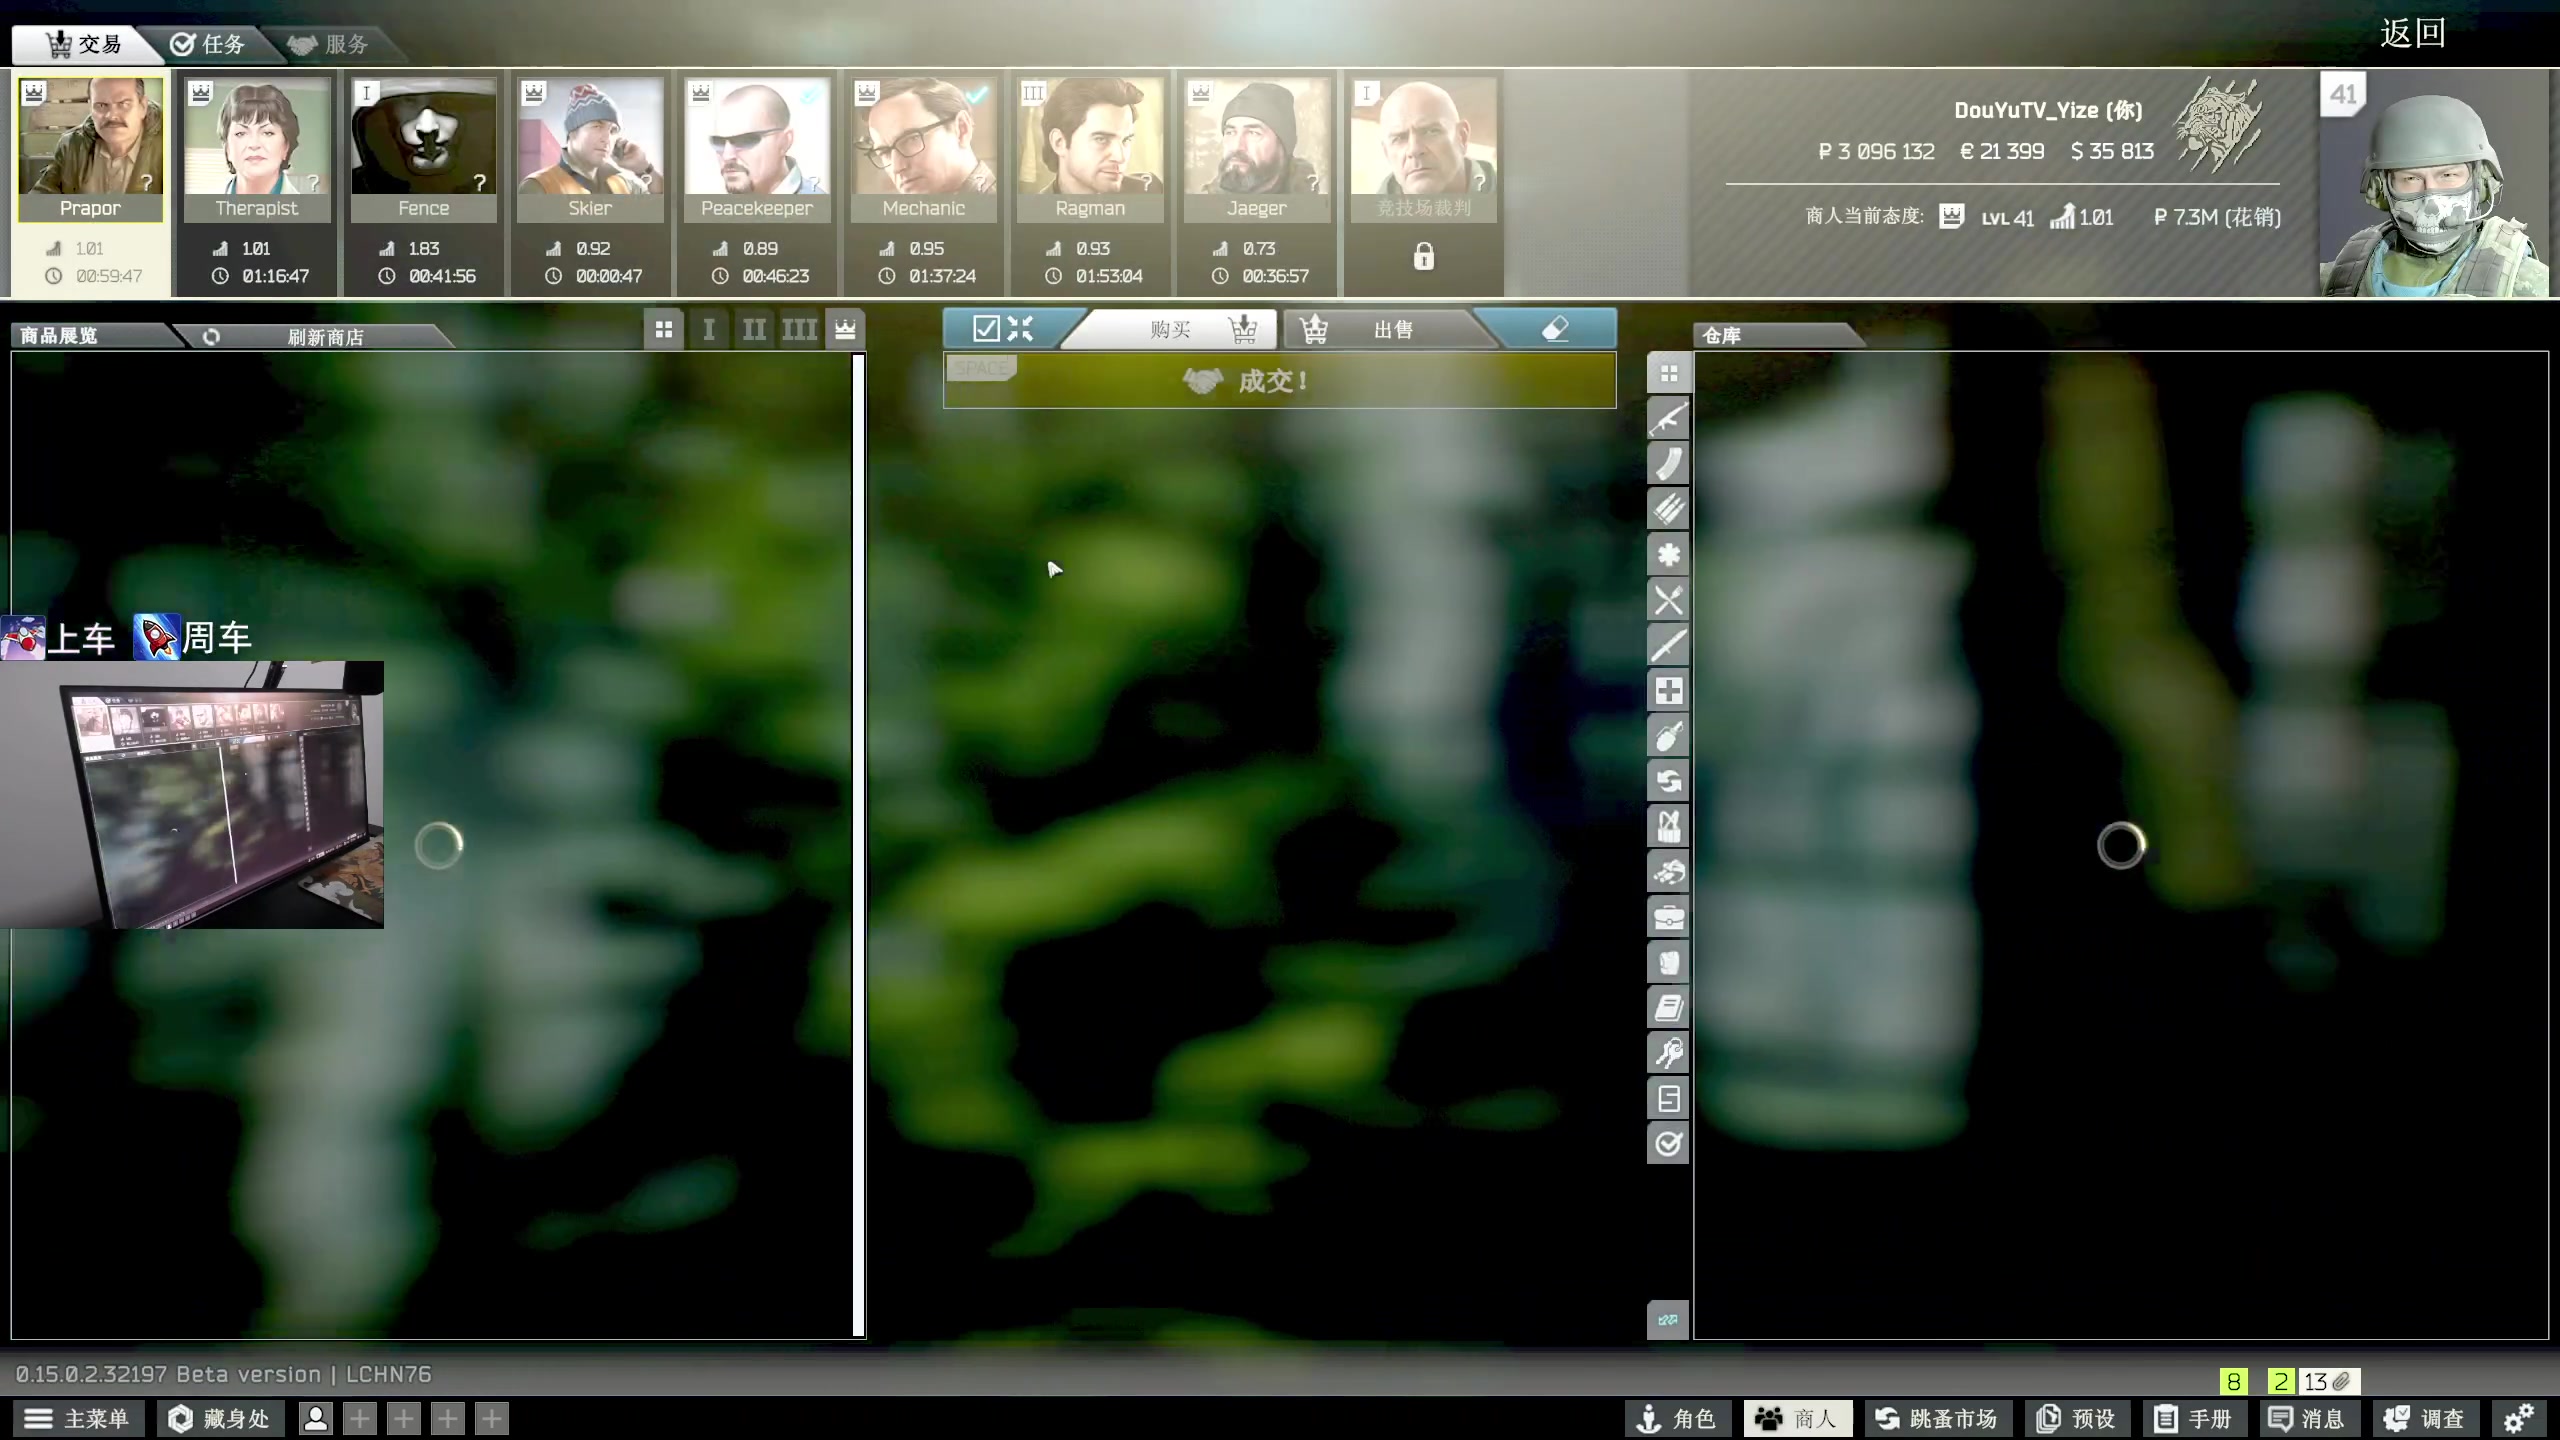Filter stash by backpack icon
2560x1440 pixels.
[1668, 962]
